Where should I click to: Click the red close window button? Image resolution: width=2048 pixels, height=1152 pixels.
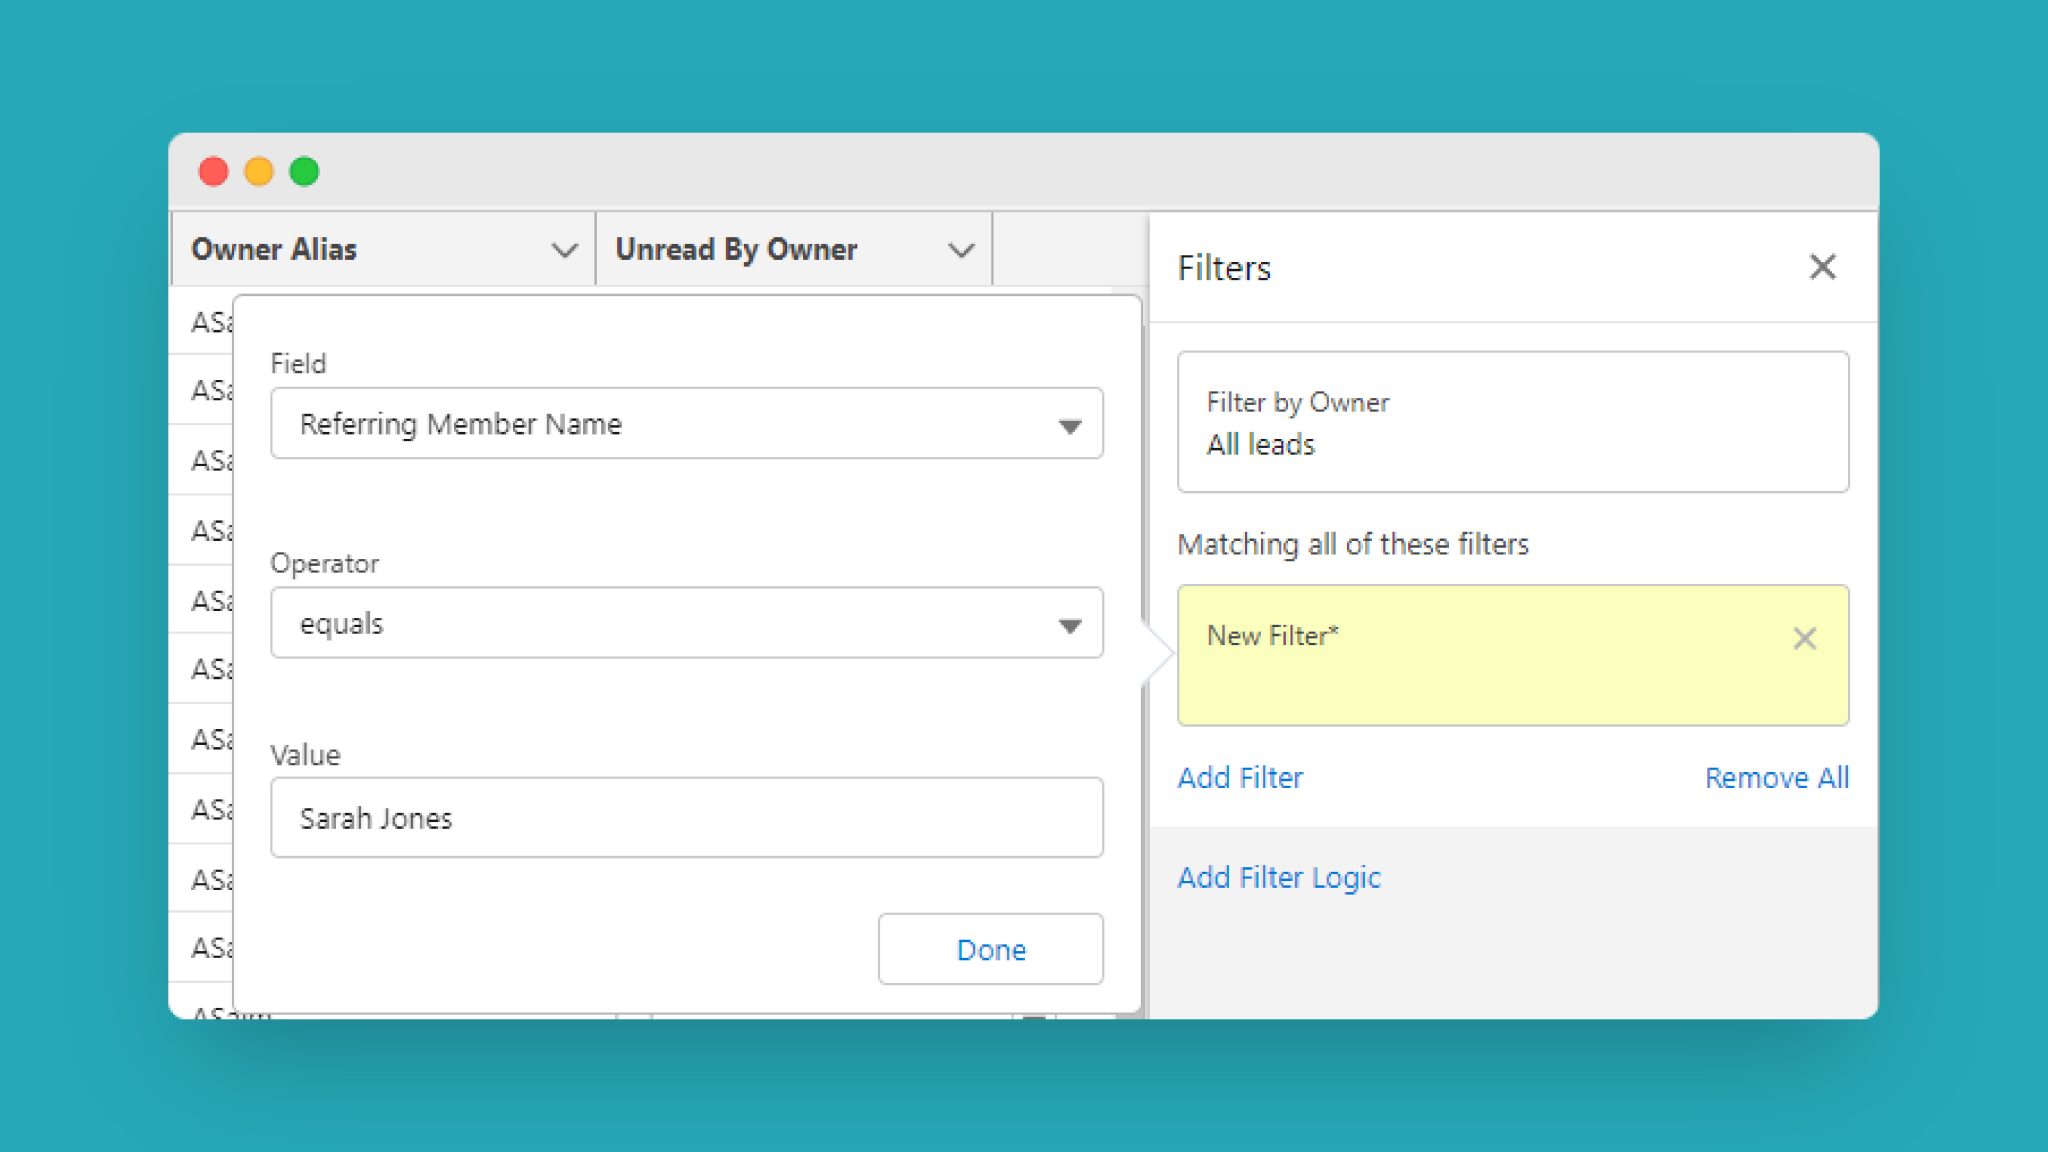pyautogui.click(x=213, y=172)
